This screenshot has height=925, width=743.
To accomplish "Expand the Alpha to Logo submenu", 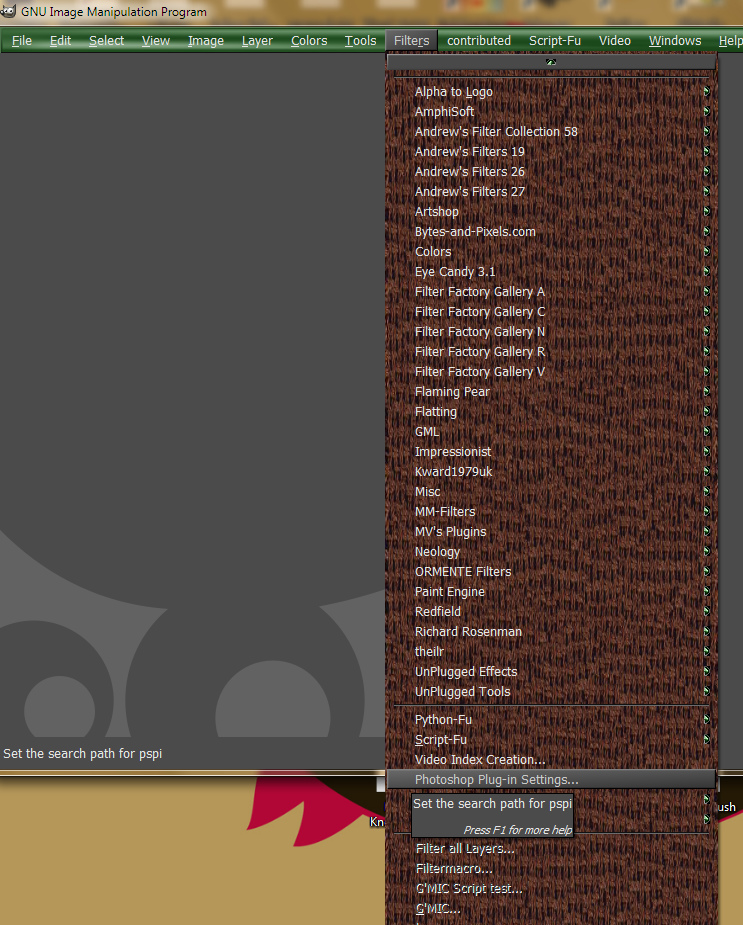I will tap(551, 91).
